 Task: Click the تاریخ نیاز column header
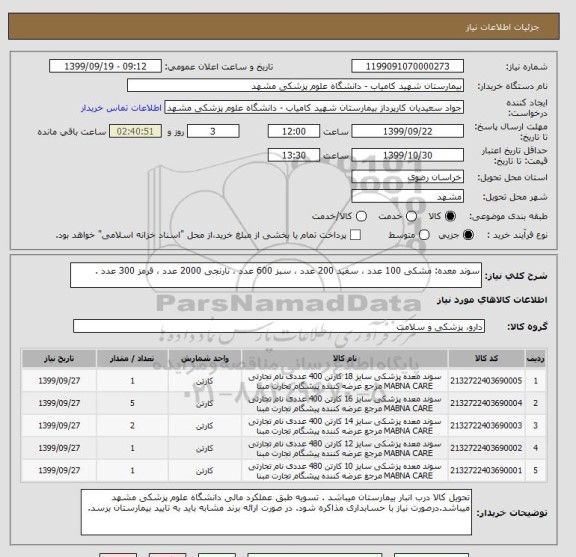[59, 359]
